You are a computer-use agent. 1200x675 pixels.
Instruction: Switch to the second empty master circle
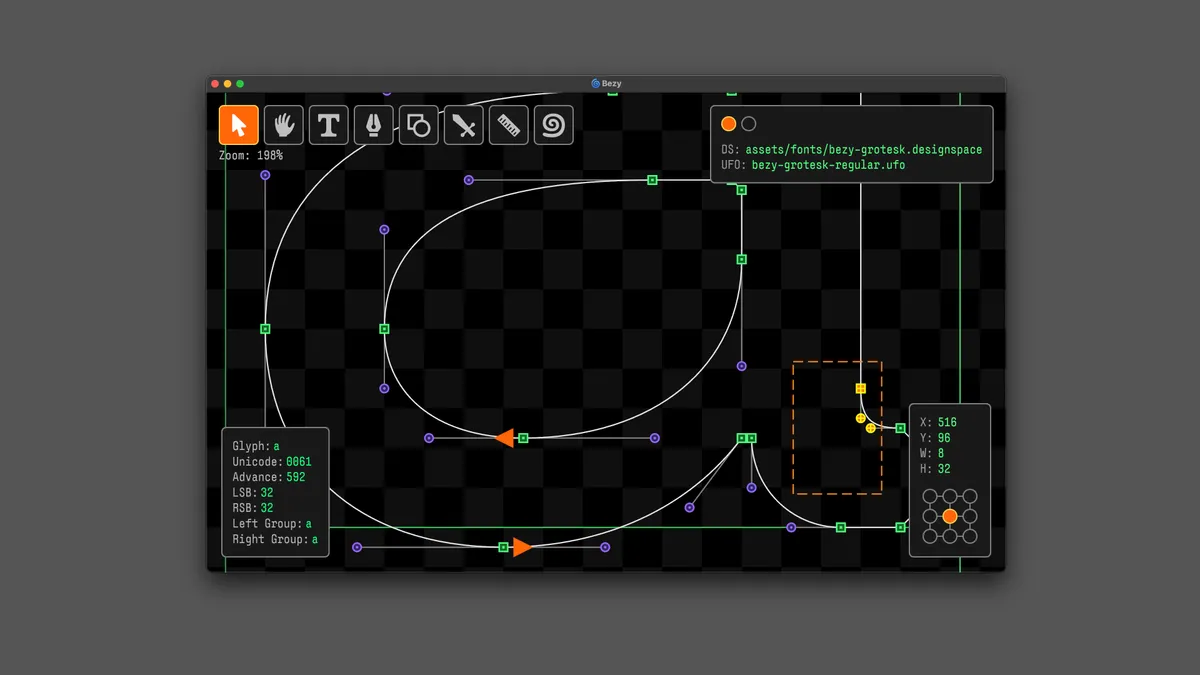[749, 124]
